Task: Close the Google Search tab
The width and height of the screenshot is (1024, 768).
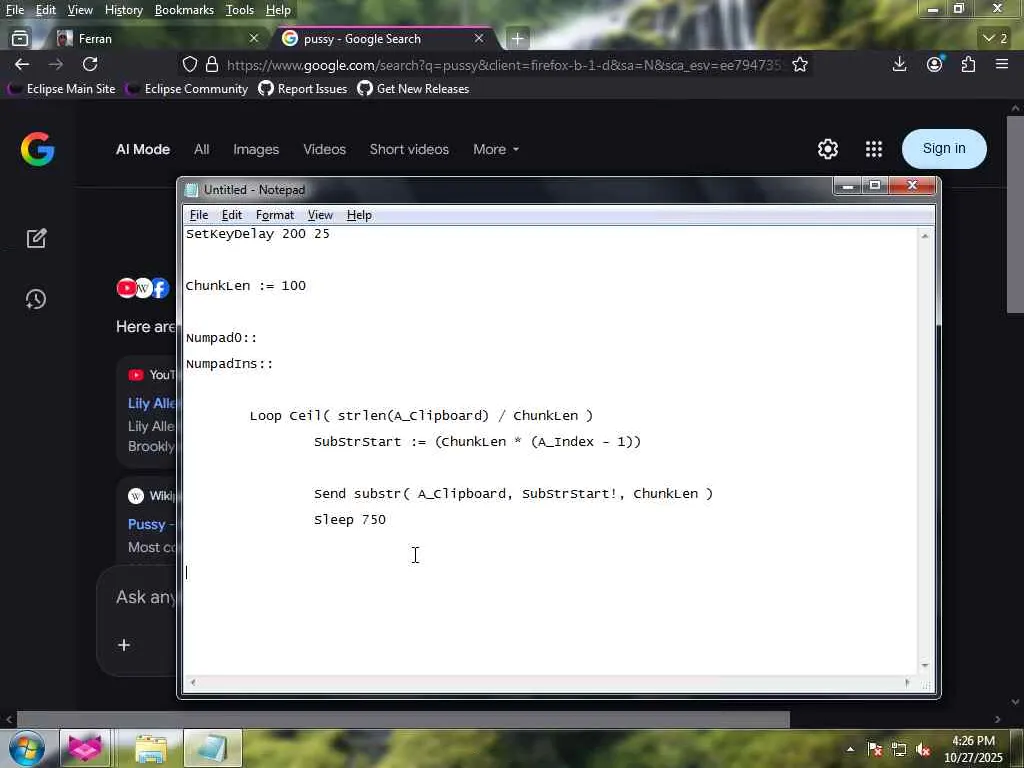Action: coord(479,39)
